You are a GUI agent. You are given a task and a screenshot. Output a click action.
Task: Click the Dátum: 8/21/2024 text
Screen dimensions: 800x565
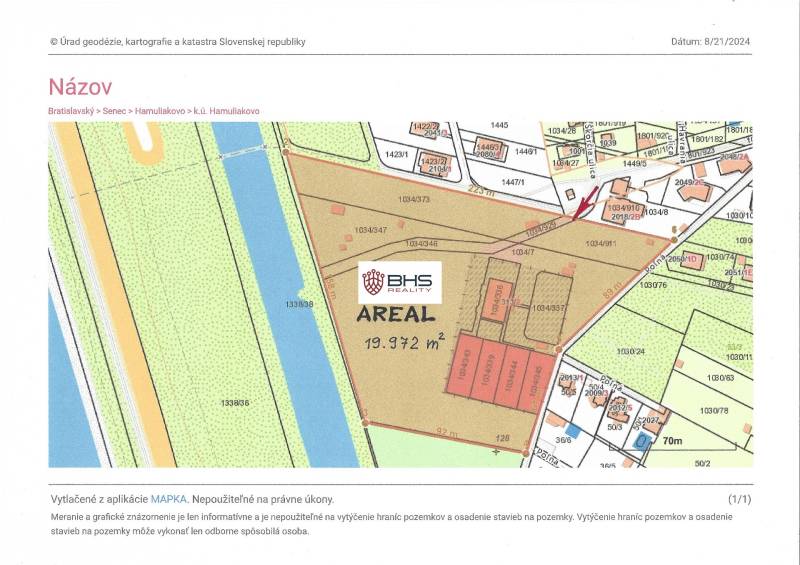tap(710, 42)
